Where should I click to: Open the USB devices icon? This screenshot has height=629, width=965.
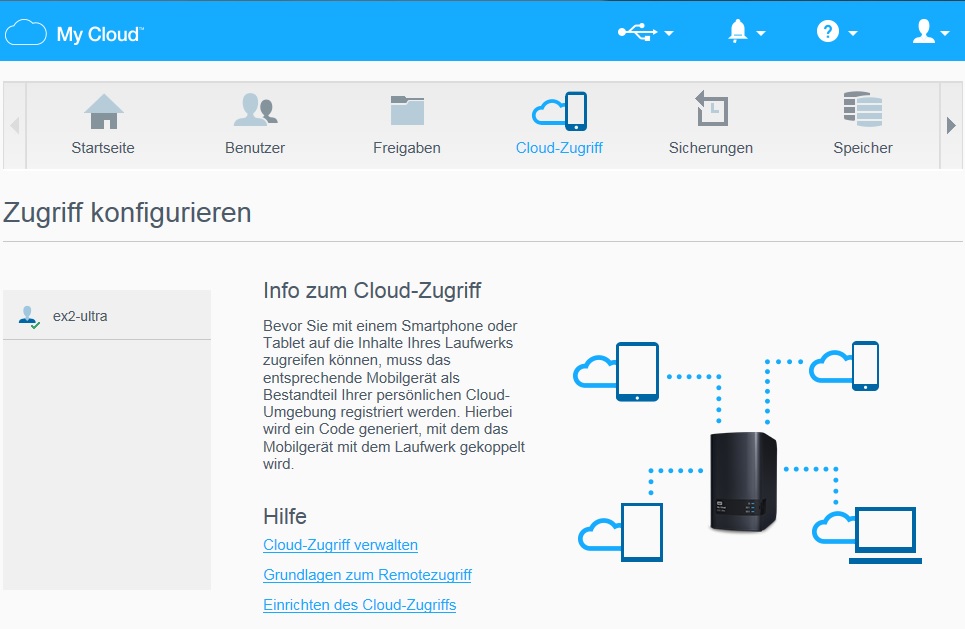pyautogui.click(x=637, y=31)
